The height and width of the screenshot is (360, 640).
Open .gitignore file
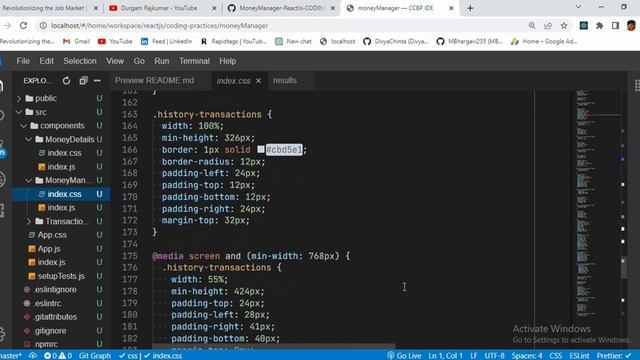coord(50,331)
